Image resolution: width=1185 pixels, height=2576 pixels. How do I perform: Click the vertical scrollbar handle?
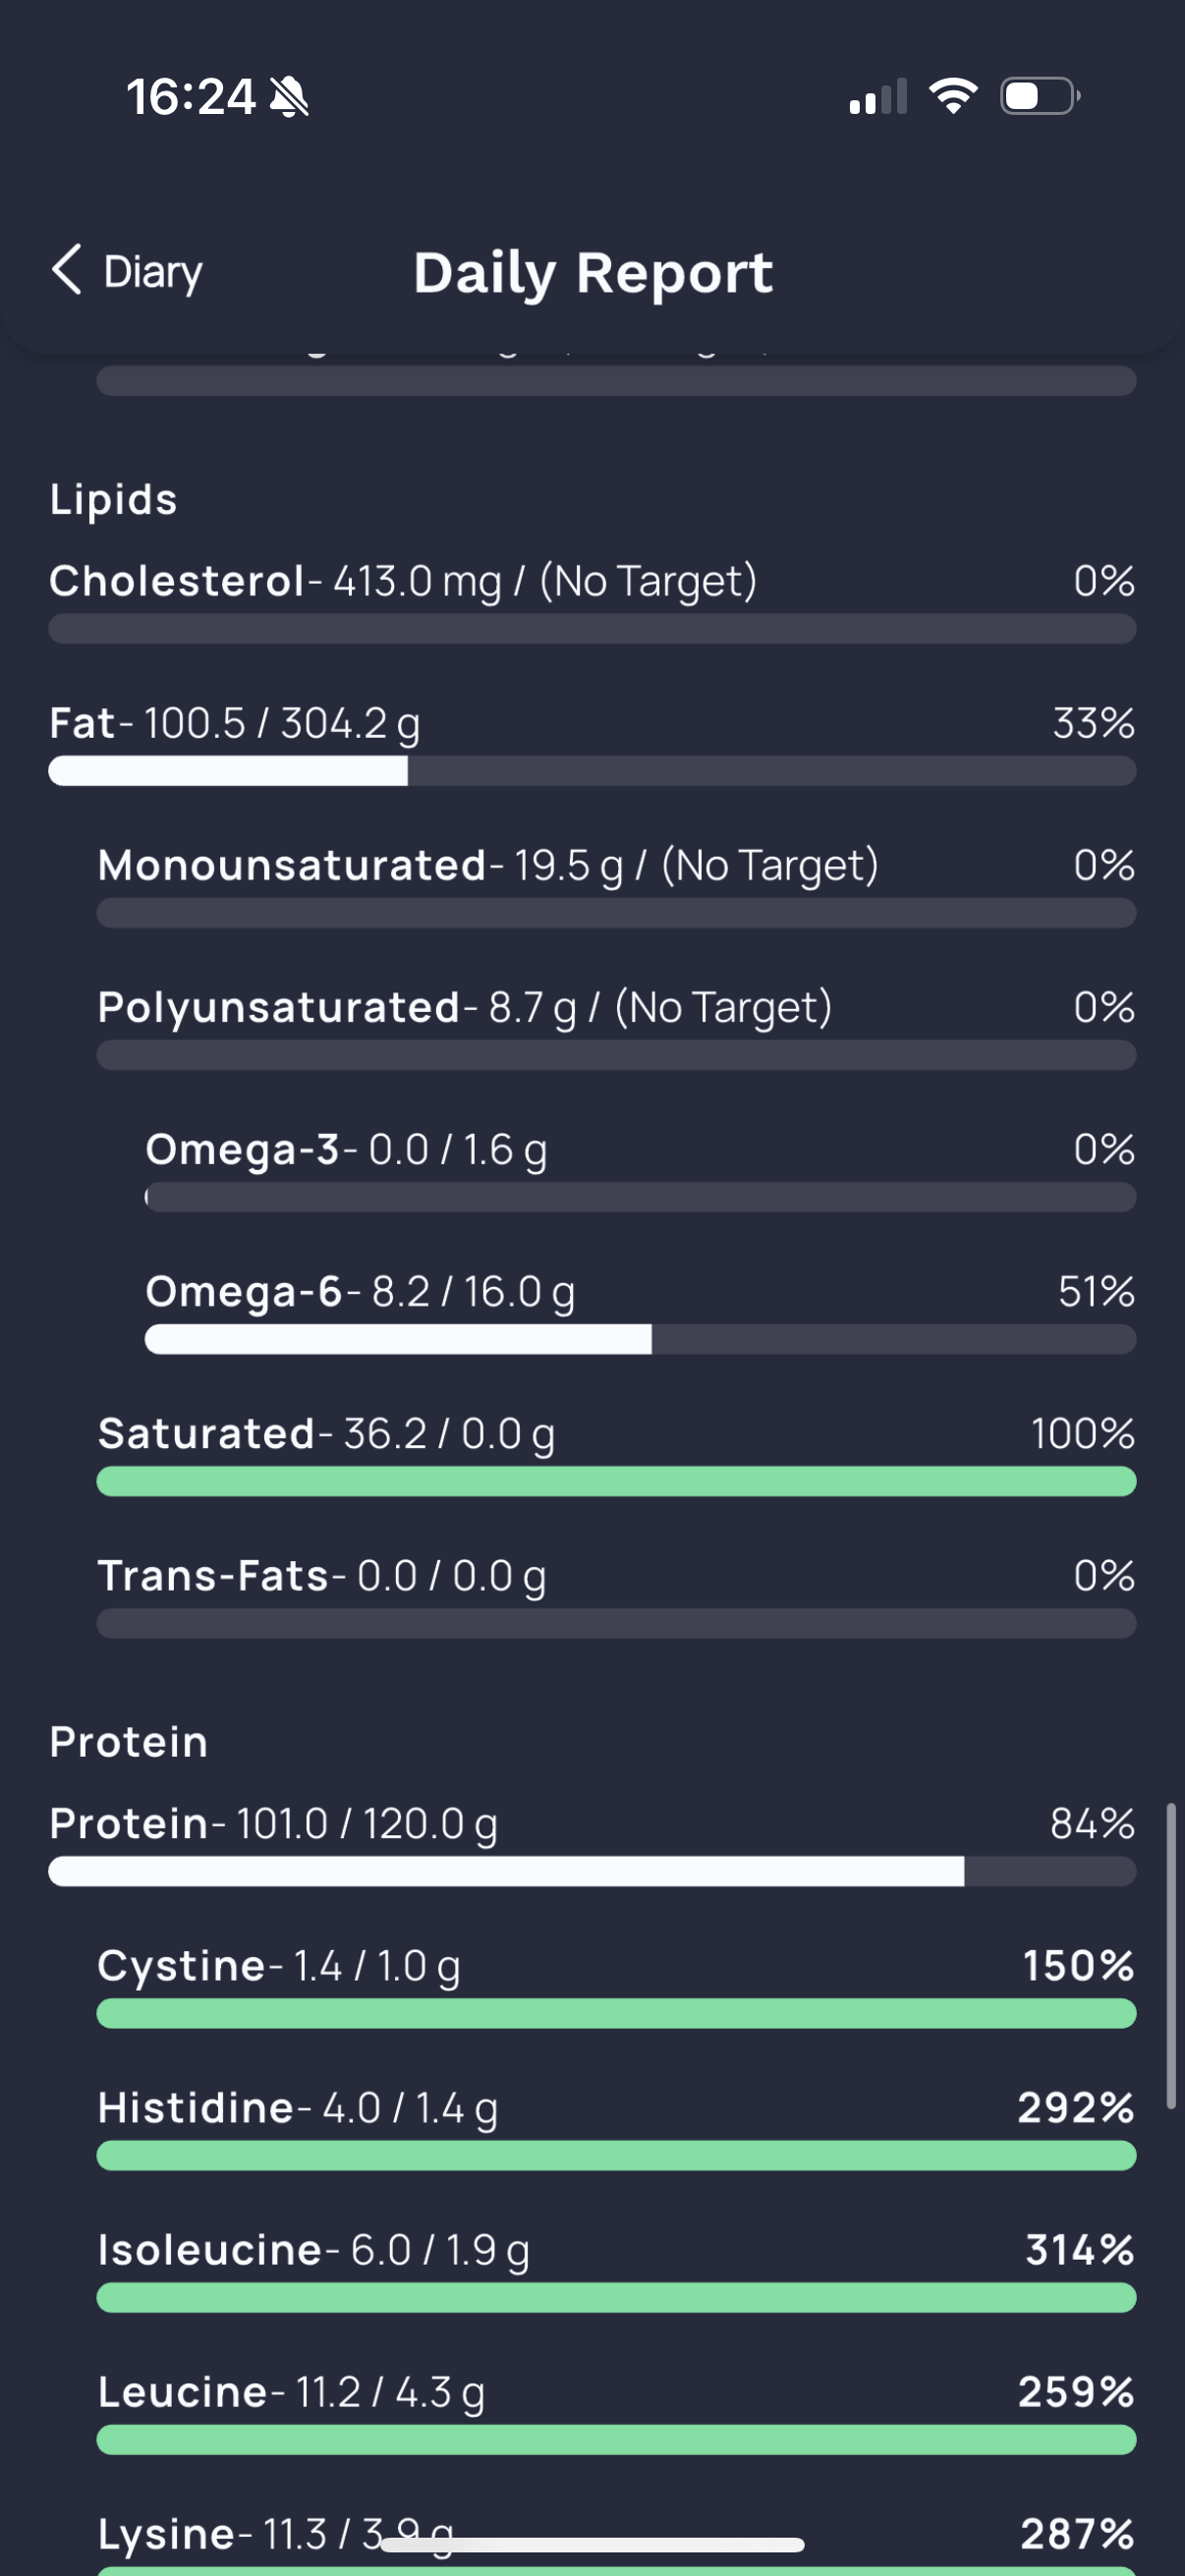(x=1171, y=1956)
